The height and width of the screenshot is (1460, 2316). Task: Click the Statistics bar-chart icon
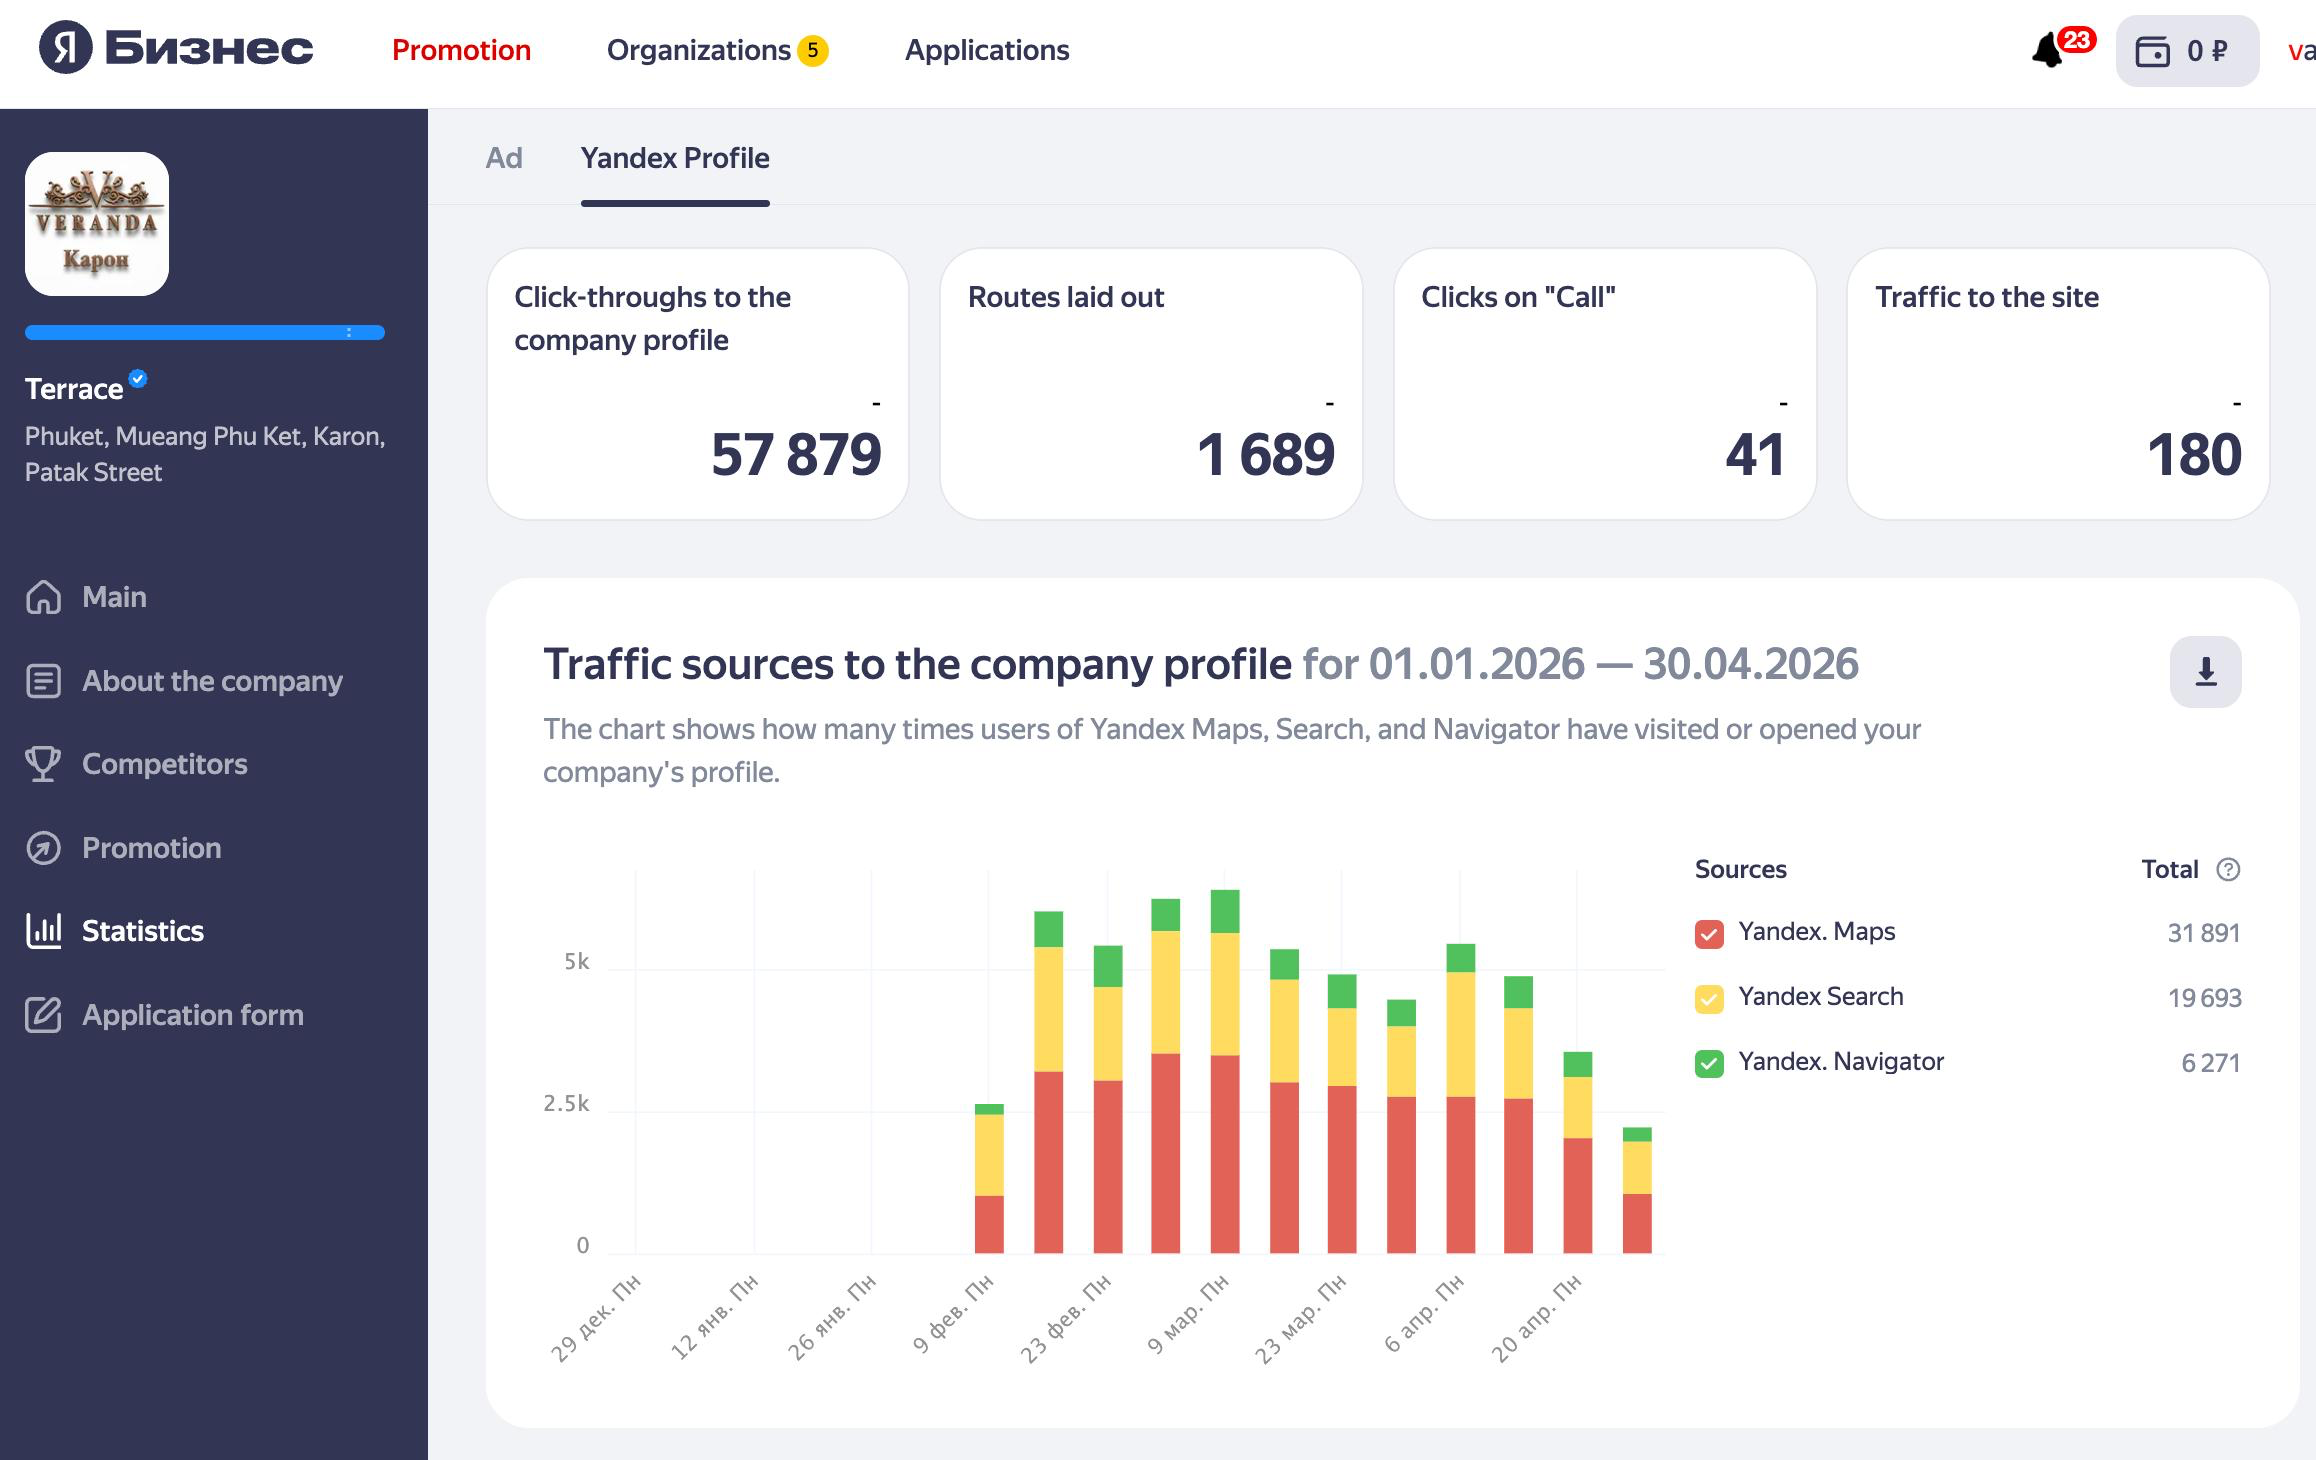pos(43,931)
